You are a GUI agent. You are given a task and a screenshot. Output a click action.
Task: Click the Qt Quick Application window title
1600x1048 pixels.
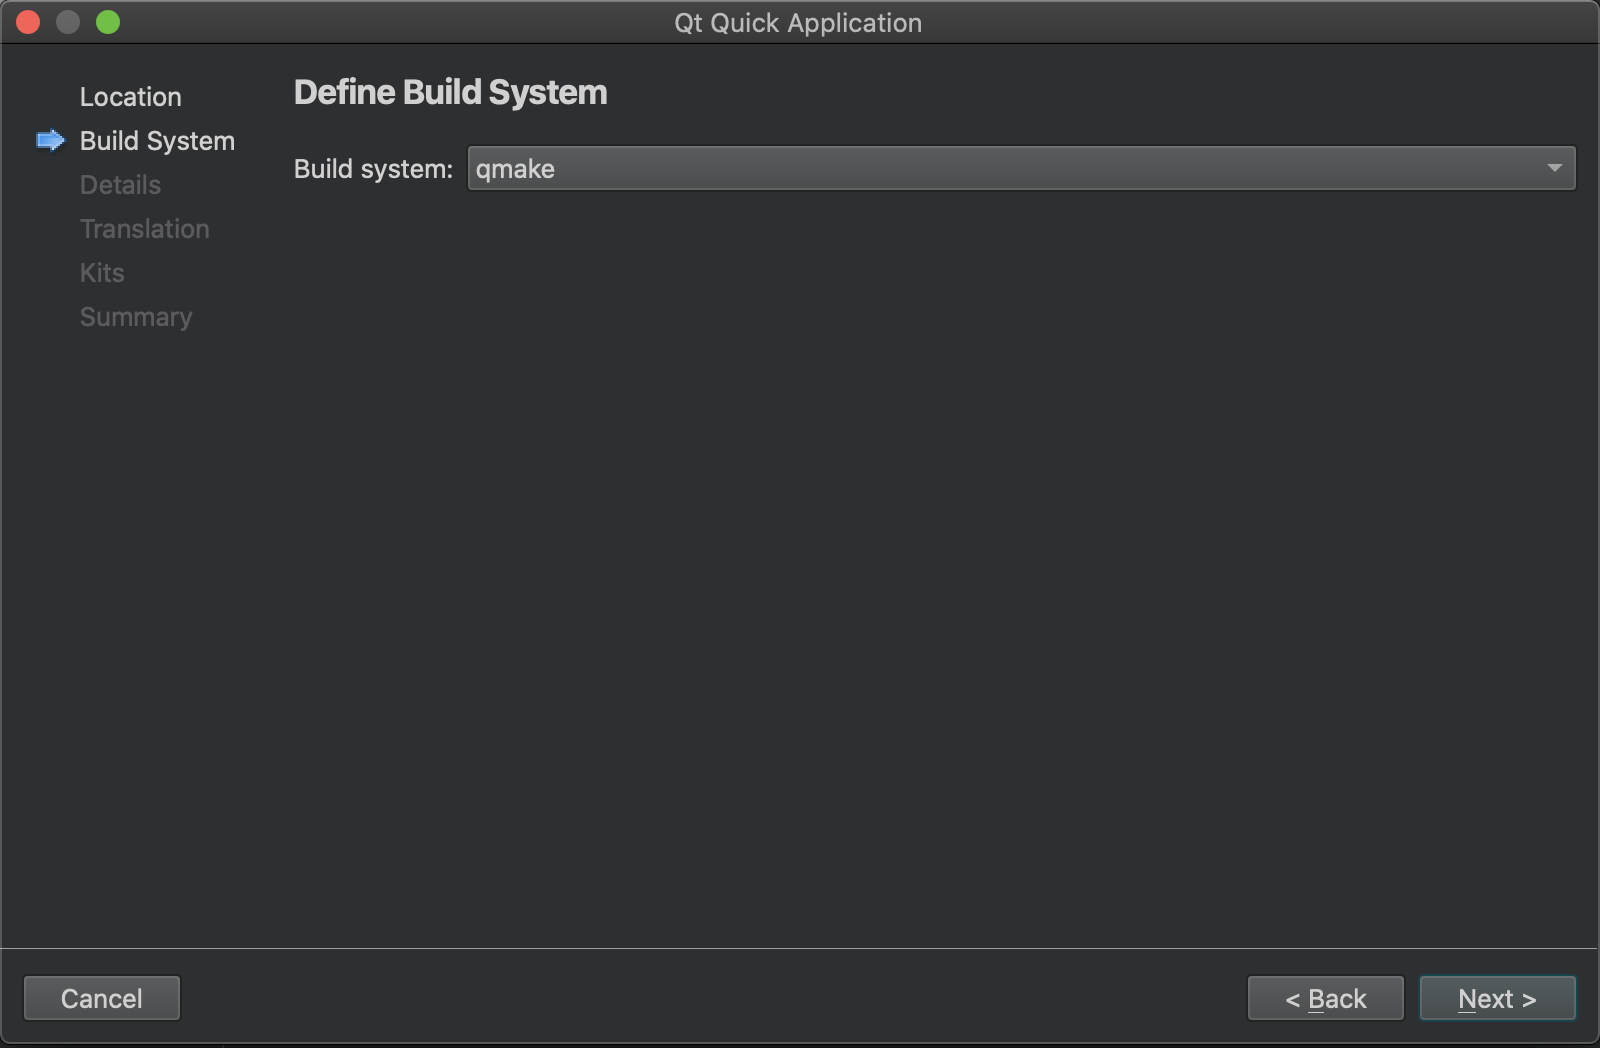coord(798,23)
